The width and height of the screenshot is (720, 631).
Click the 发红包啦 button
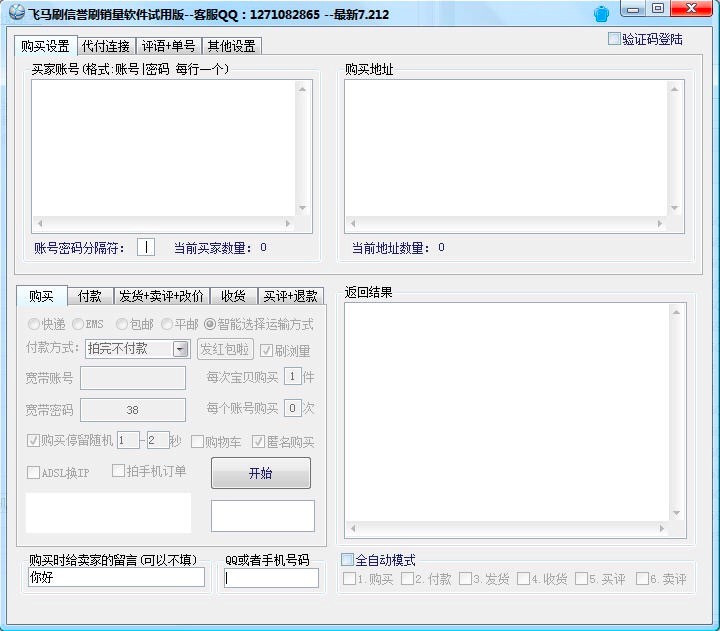[225, 349]
